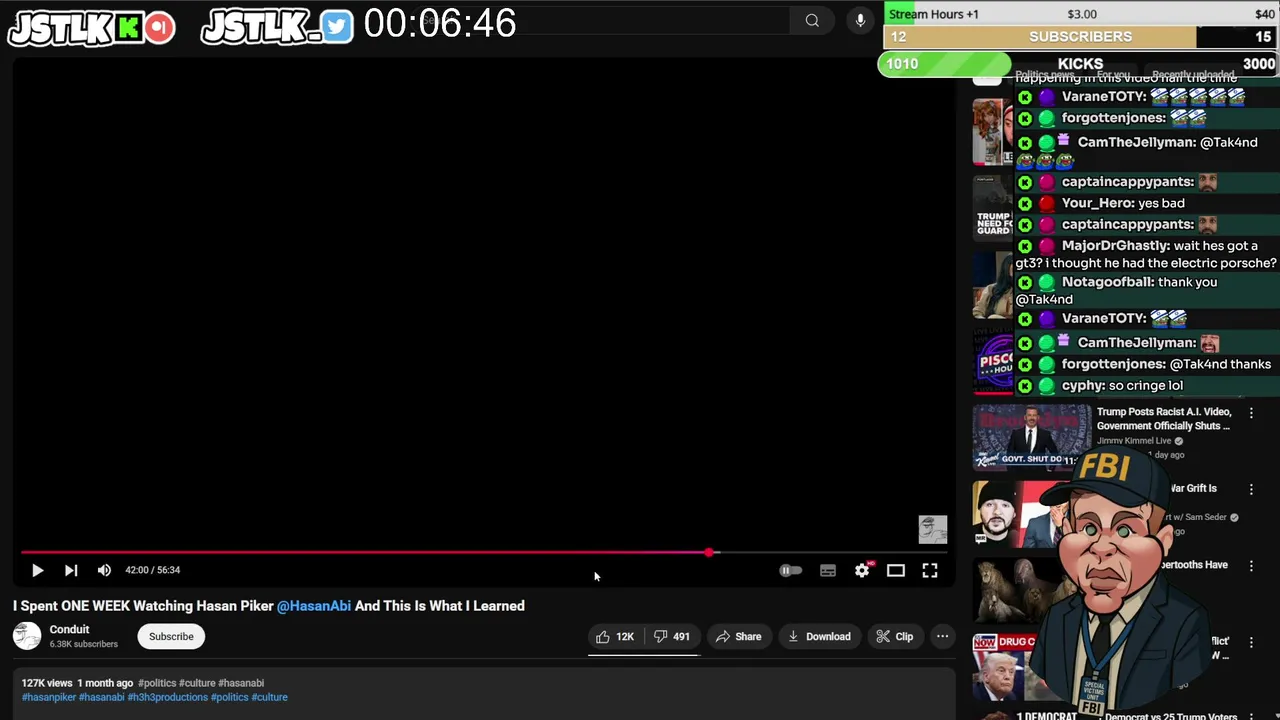
Task: Open the player settings gear
Action: (x=862, y=570)
